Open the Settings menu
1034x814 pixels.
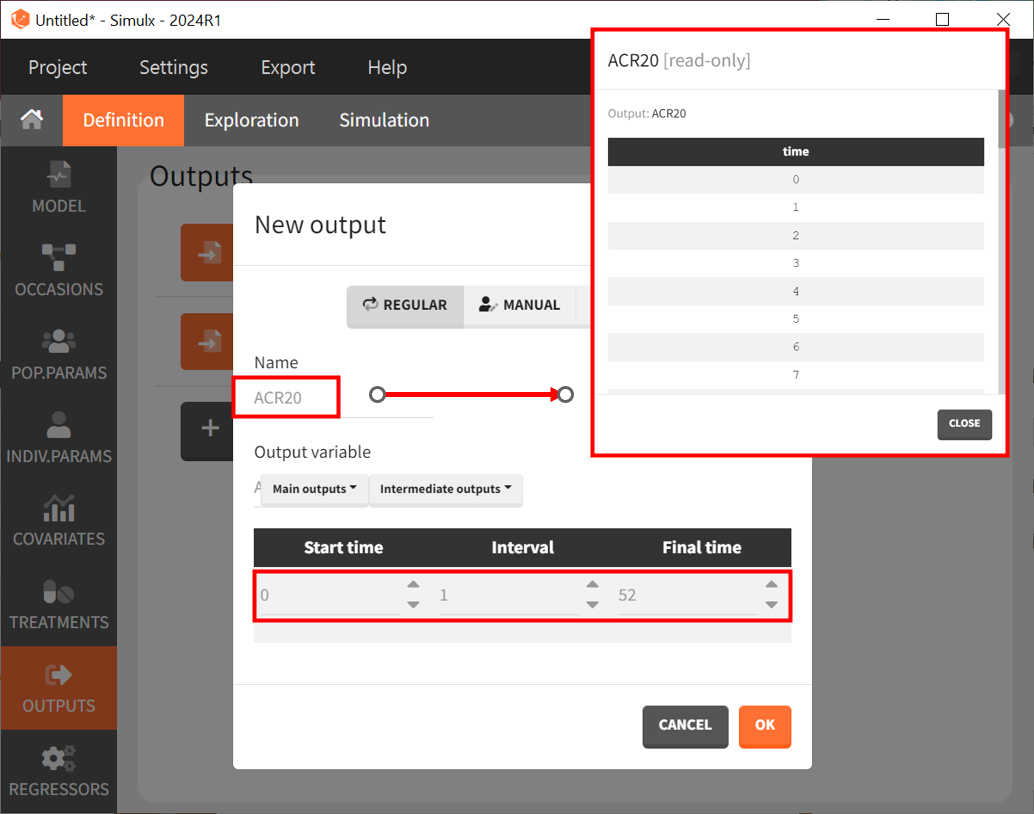[x=173, y=67]
